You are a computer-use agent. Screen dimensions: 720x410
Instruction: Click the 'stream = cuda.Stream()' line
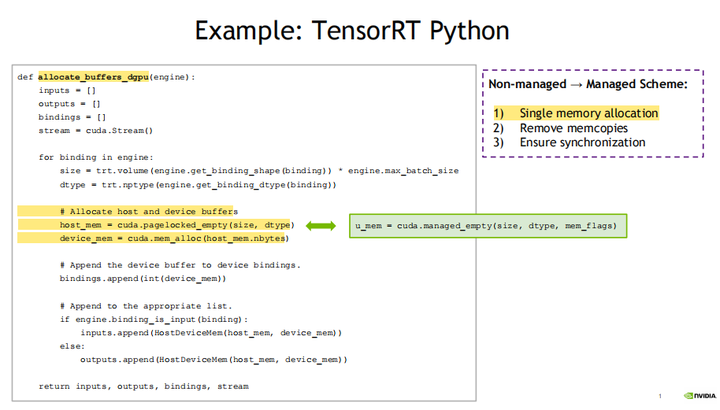coord(96,130)
